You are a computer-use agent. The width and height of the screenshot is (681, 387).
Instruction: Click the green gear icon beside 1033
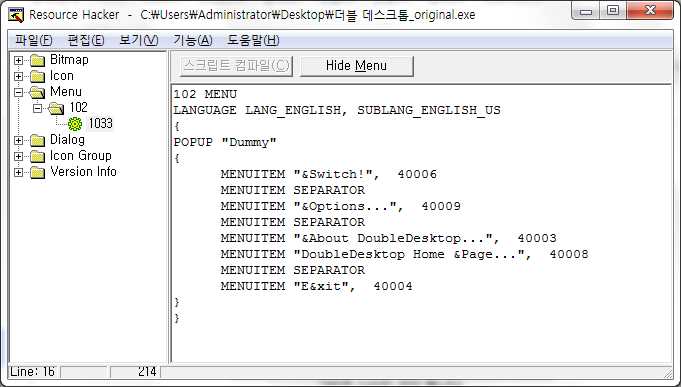tap(75, 124)
